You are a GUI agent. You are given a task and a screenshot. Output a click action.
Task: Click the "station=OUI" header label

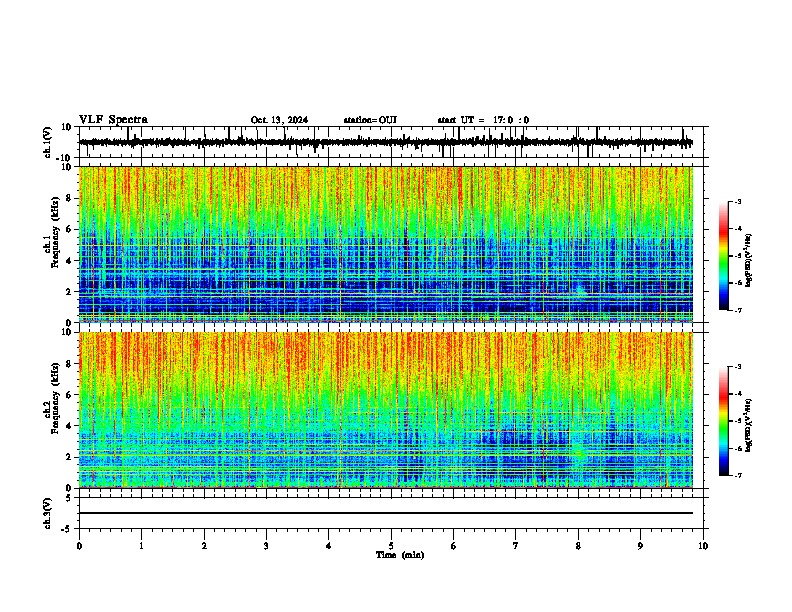(x=370, y=120)
